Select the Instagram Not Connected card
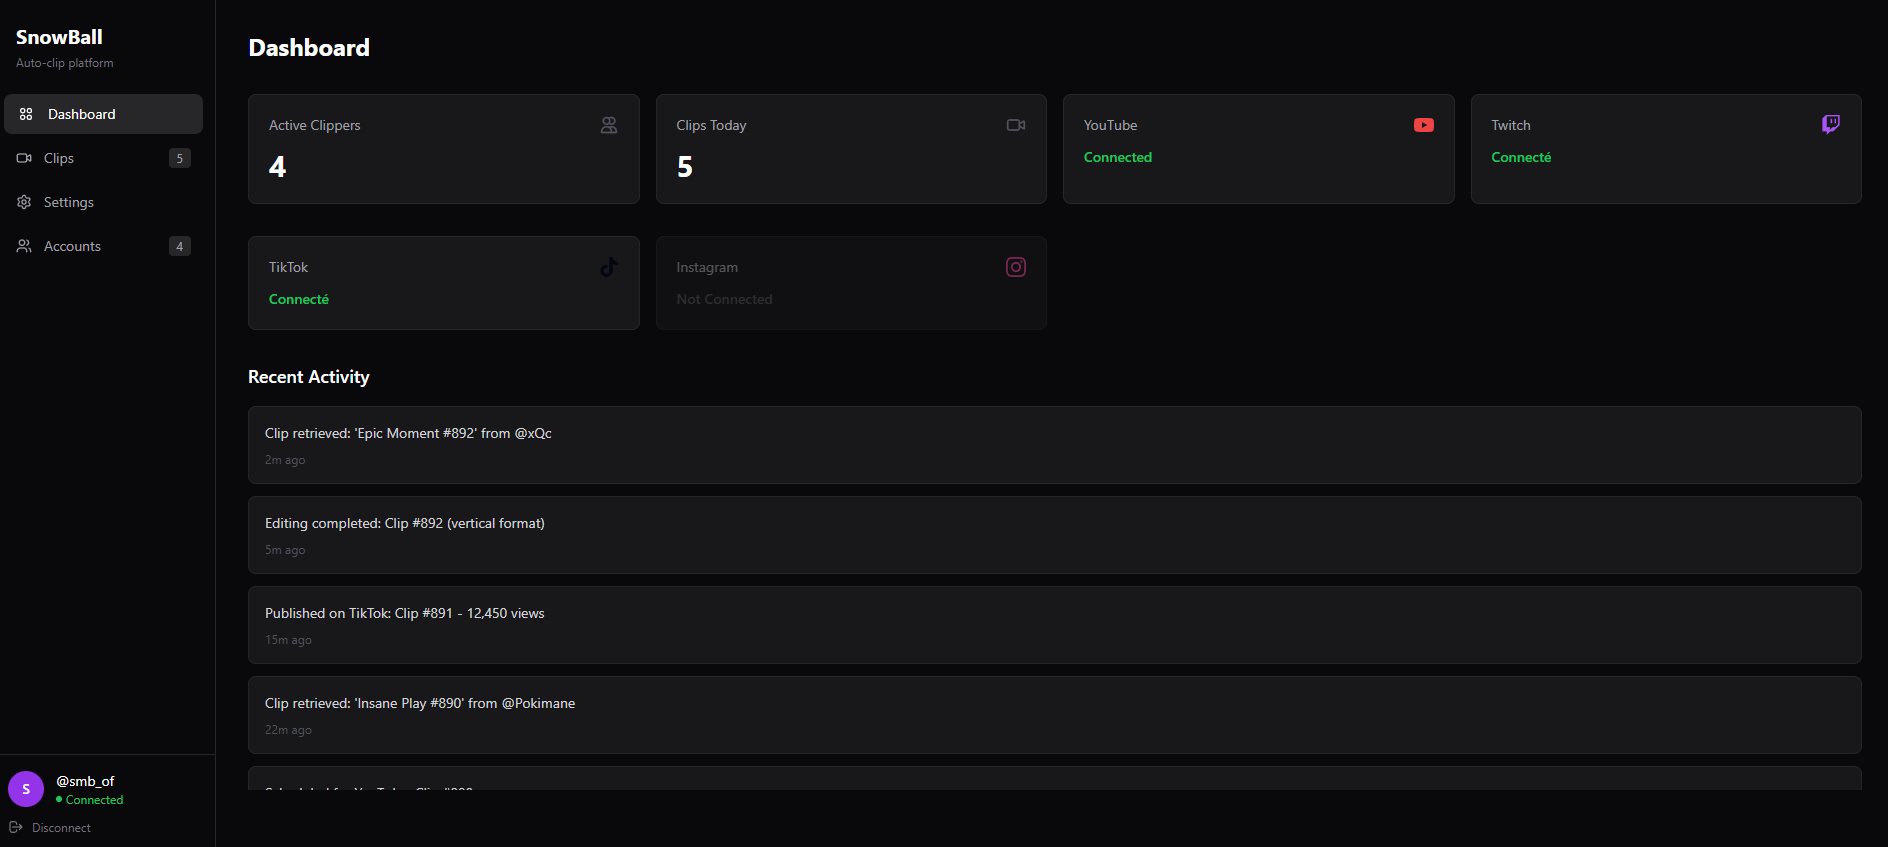Viewport: 1888px width, 847px height. coord(851,283)
